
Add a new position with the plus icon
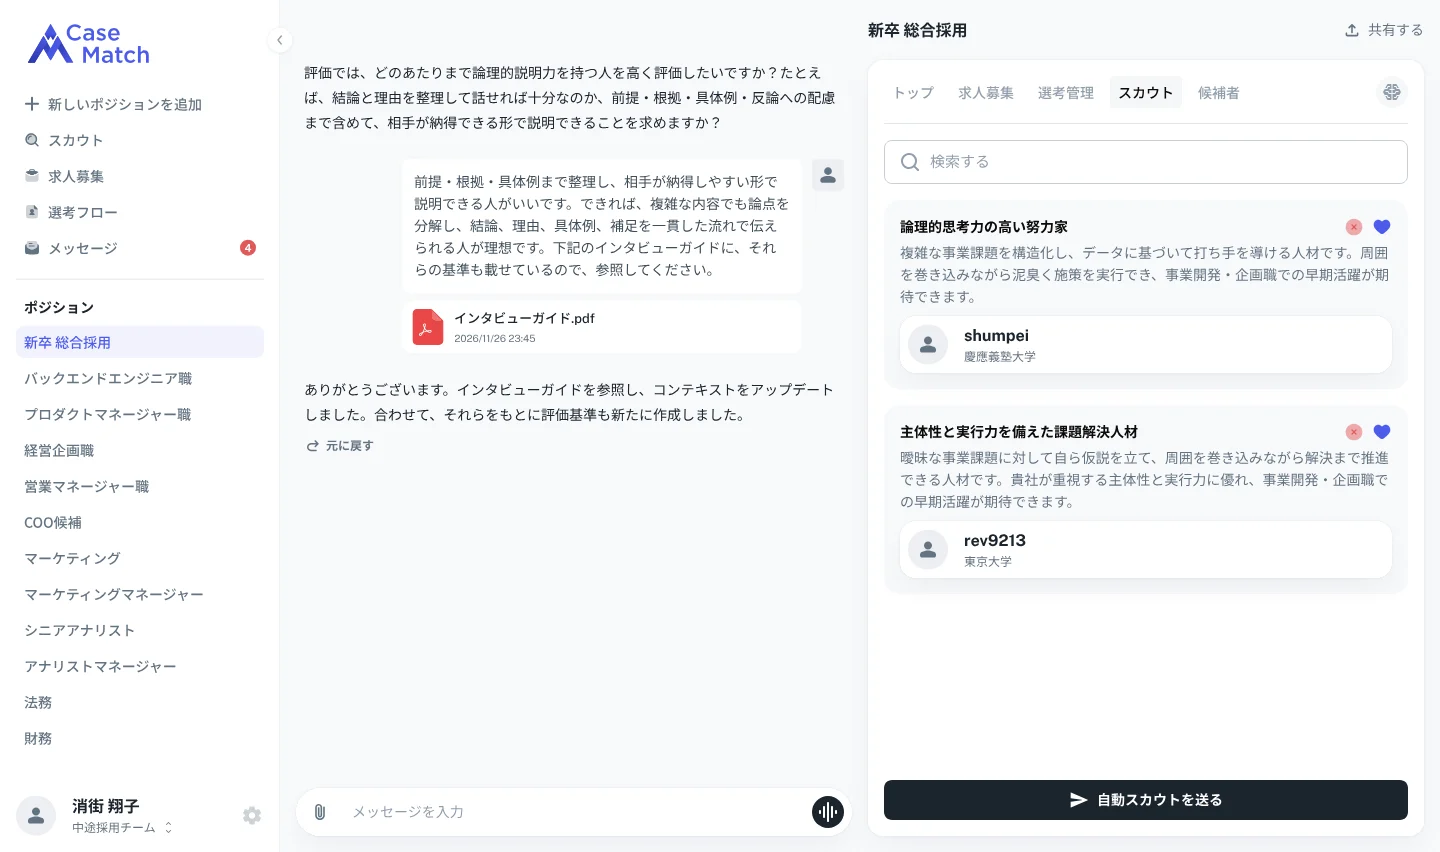[x=32, y=104]
